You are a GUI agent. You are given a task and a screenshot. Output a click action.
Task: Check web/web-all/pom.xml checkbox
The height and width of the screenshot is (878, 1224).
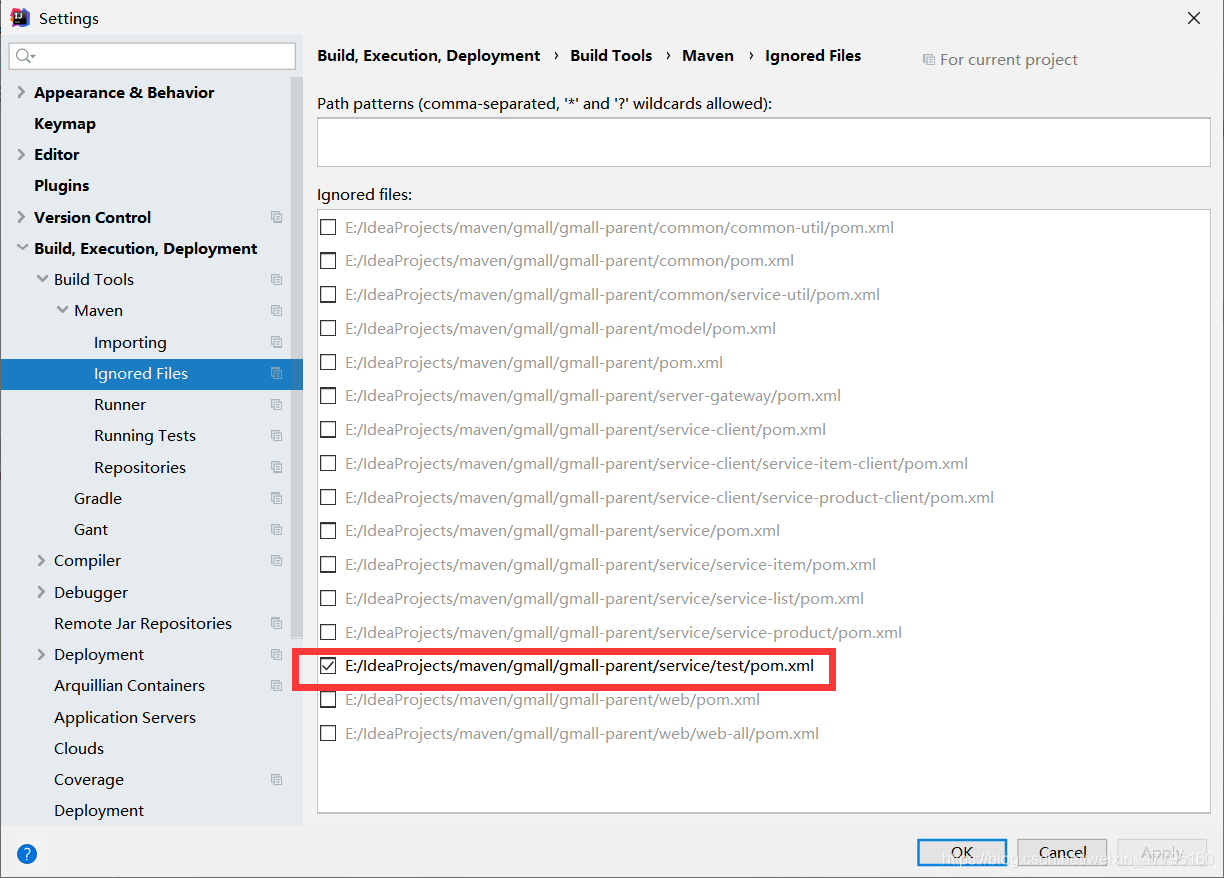(328, 733)
